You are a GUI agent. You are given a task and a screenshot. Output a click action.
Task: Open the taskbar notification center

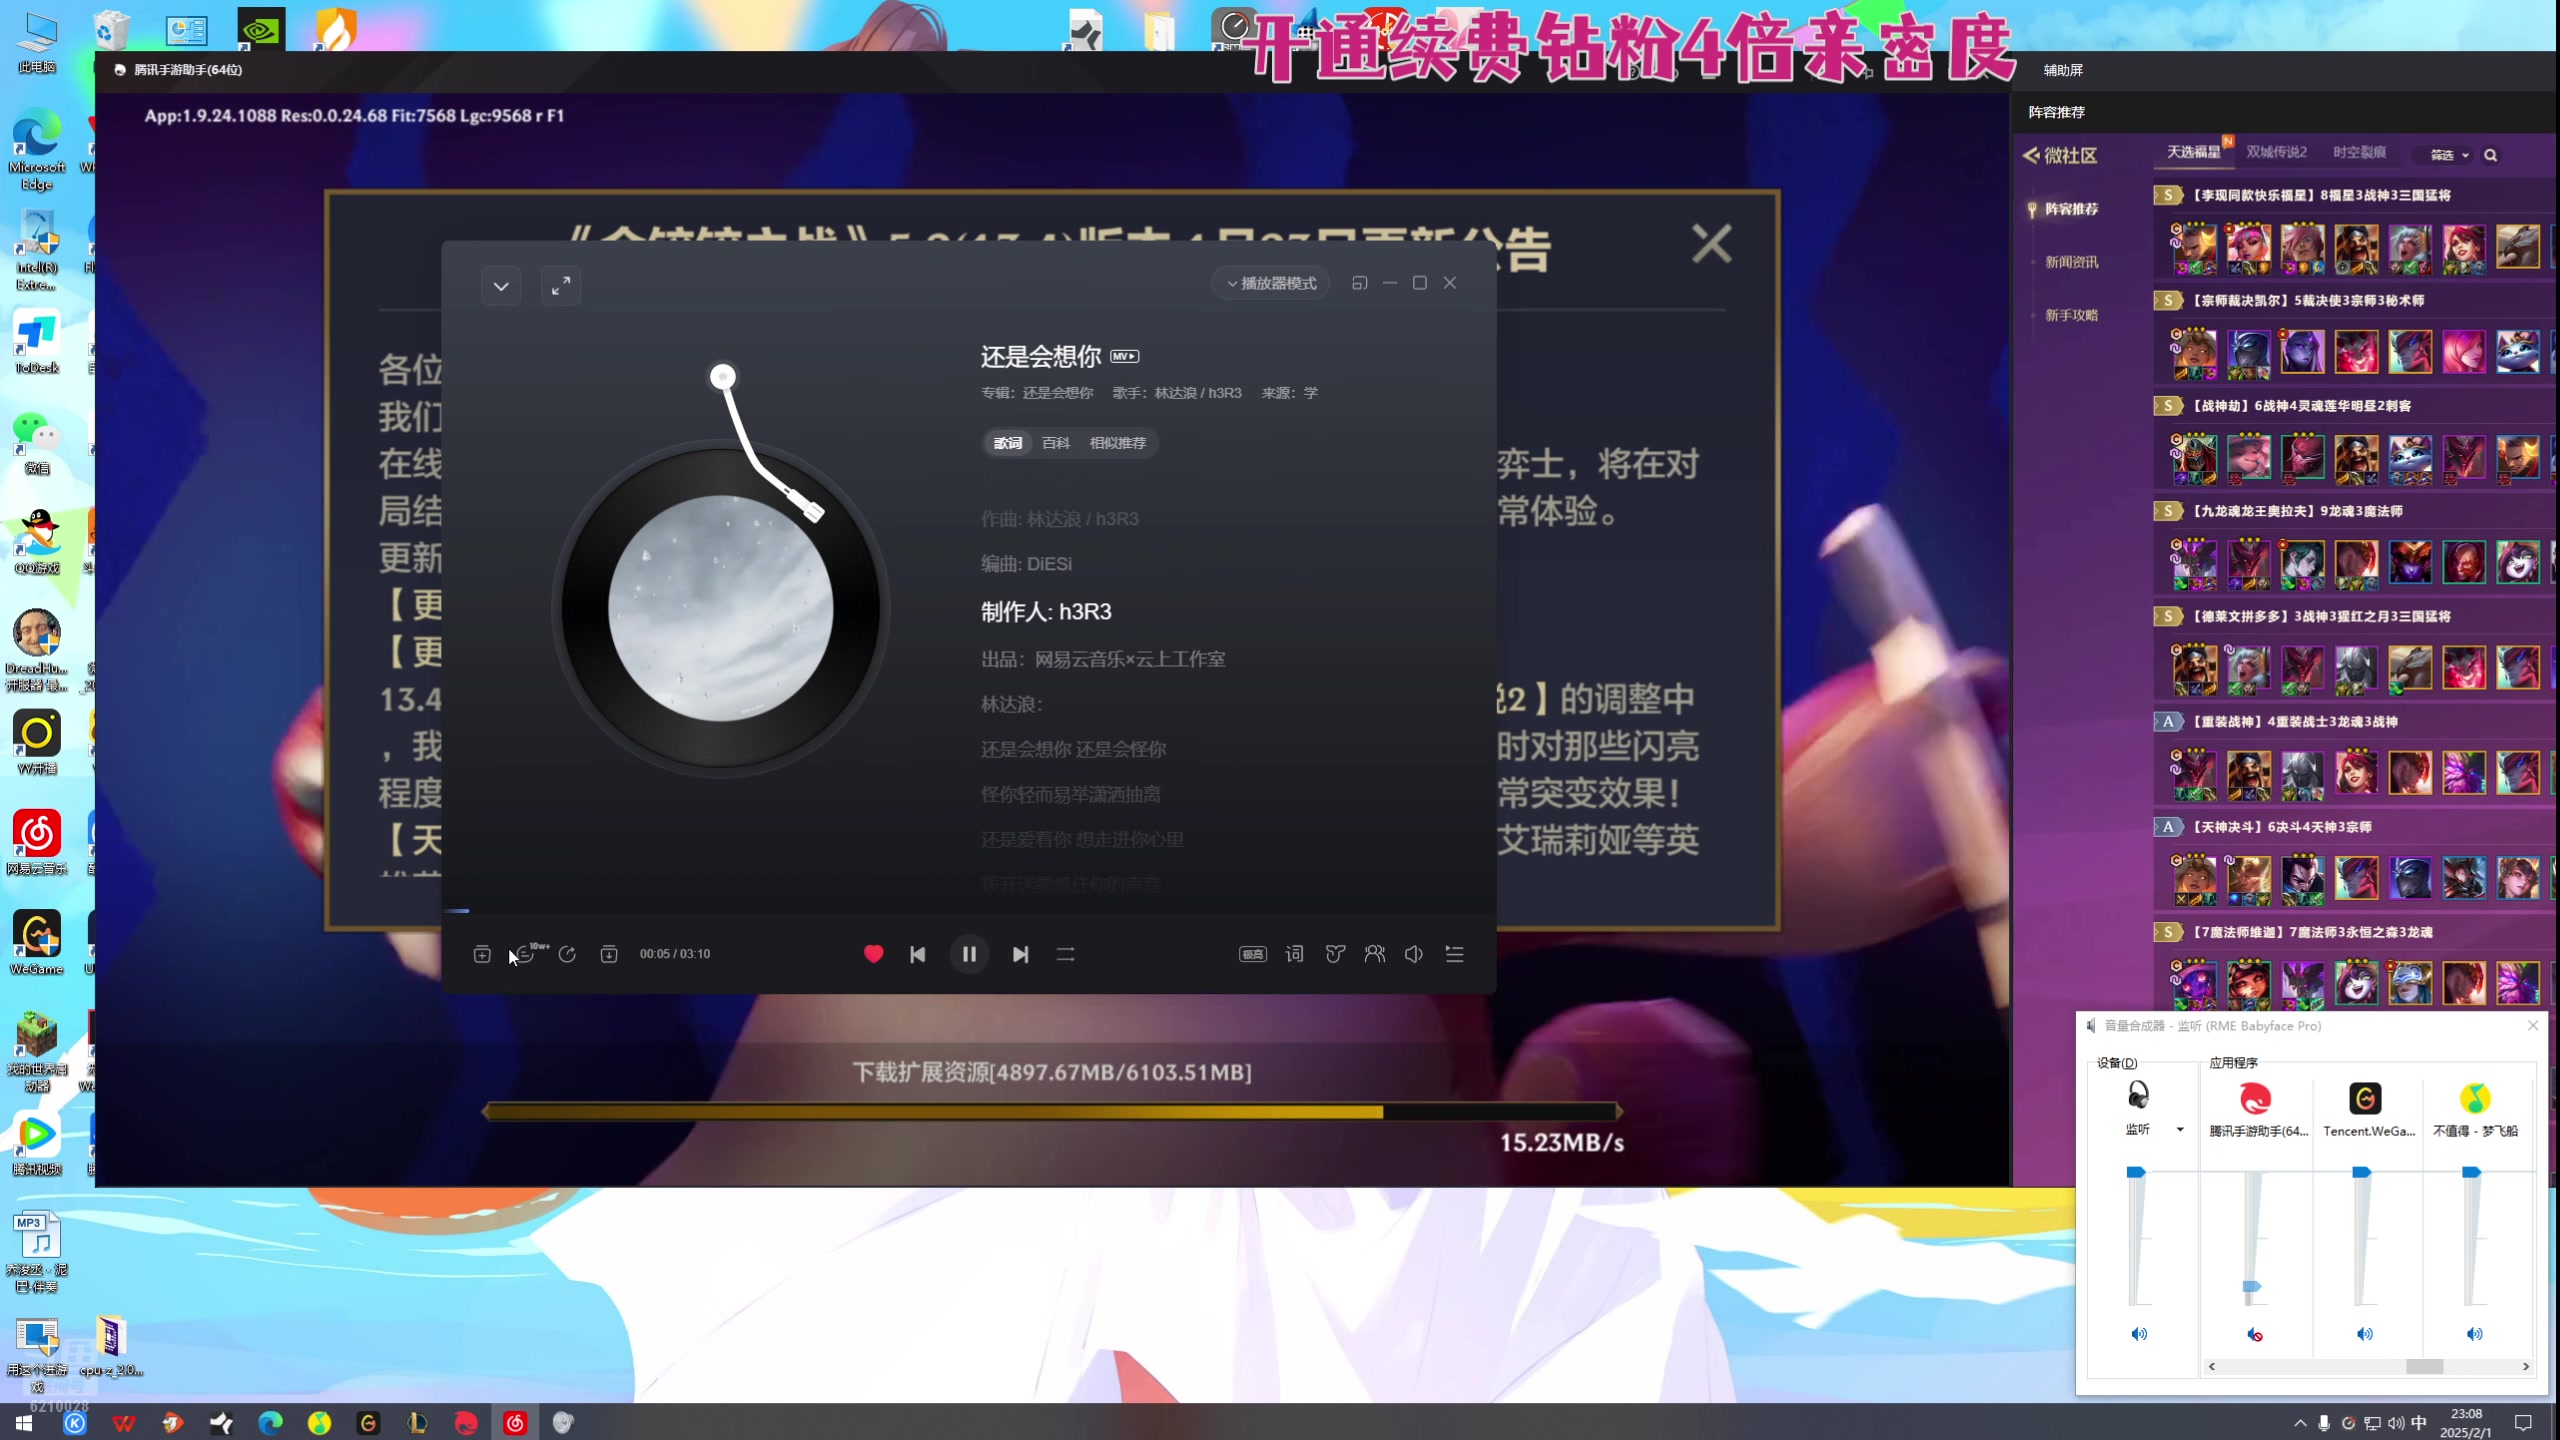click(x=2523, y=1423)
